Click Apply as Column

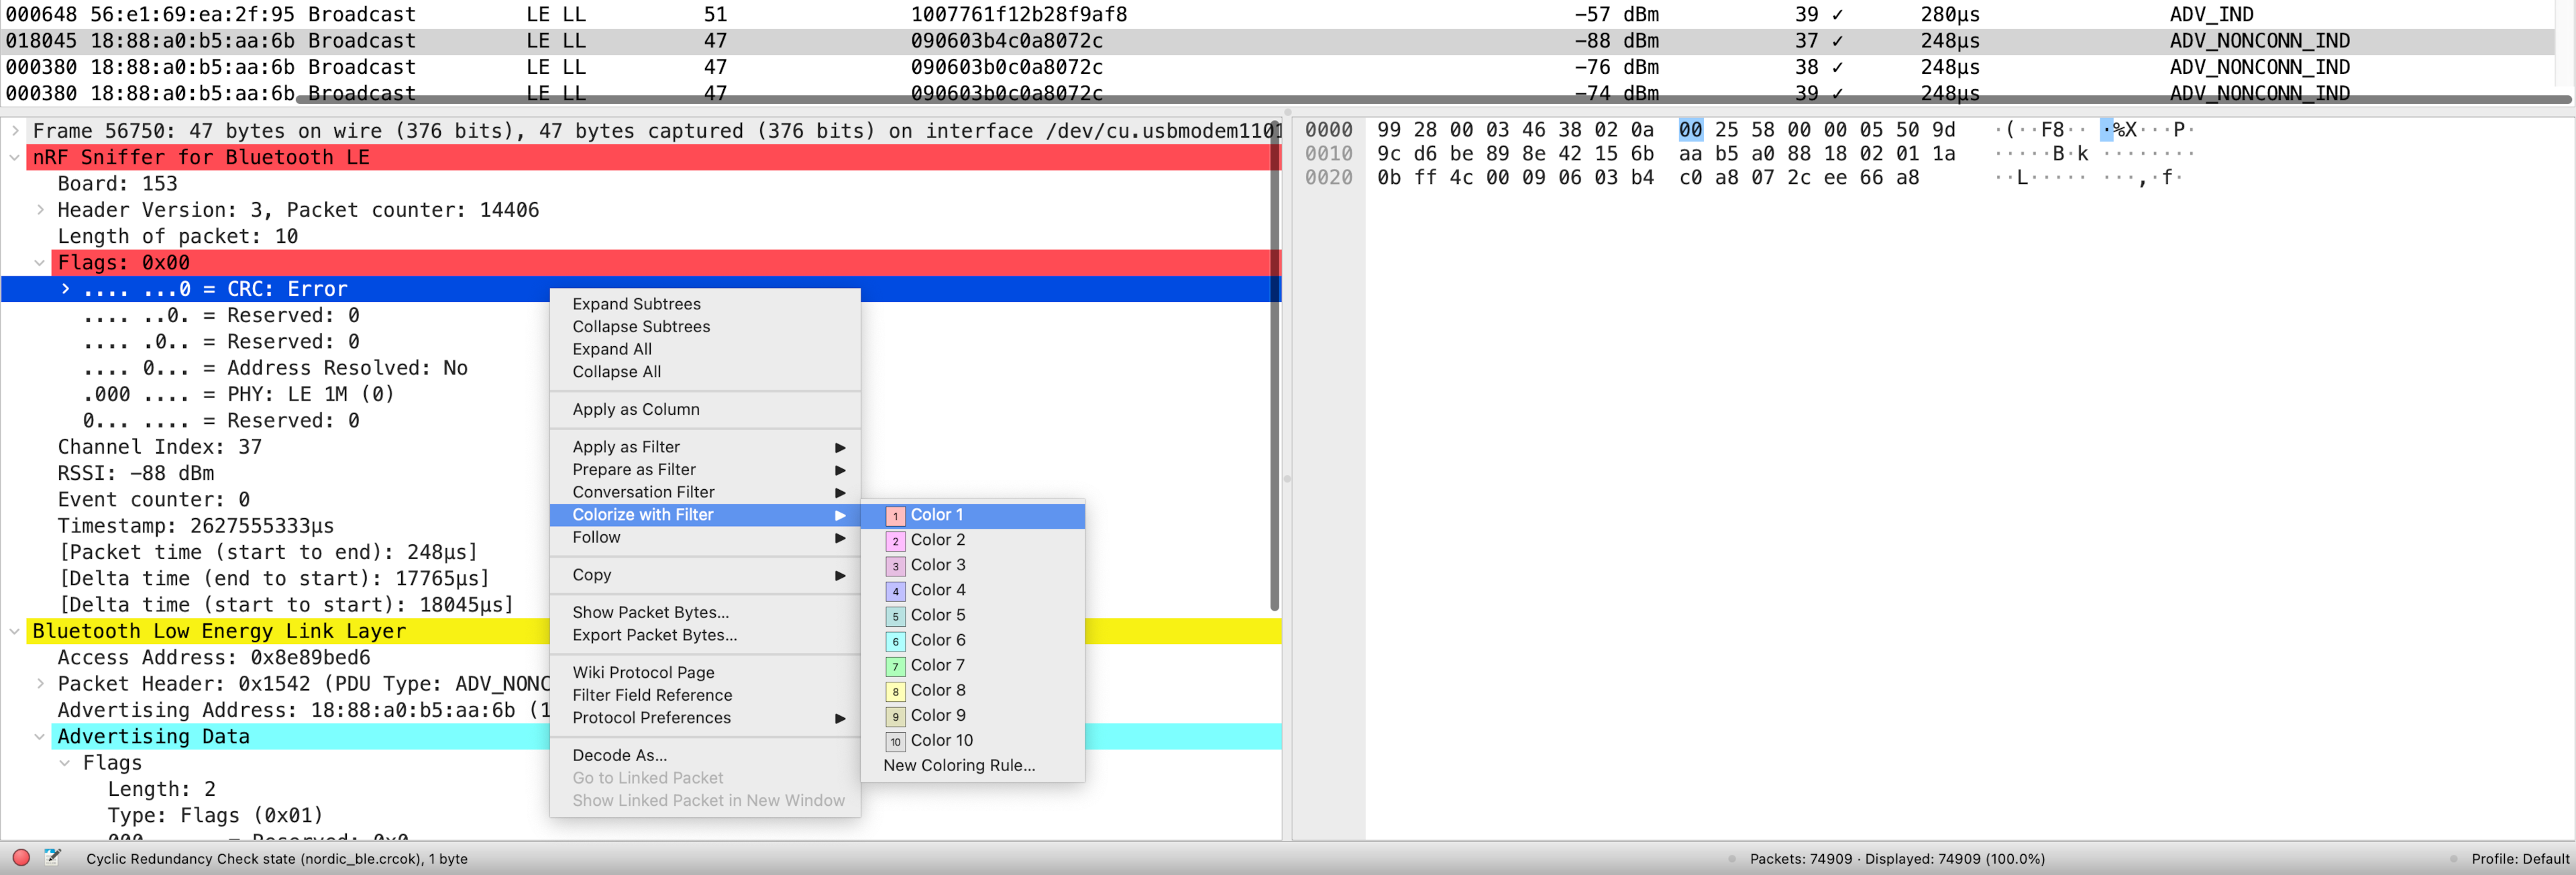click(x=636, y=409)
